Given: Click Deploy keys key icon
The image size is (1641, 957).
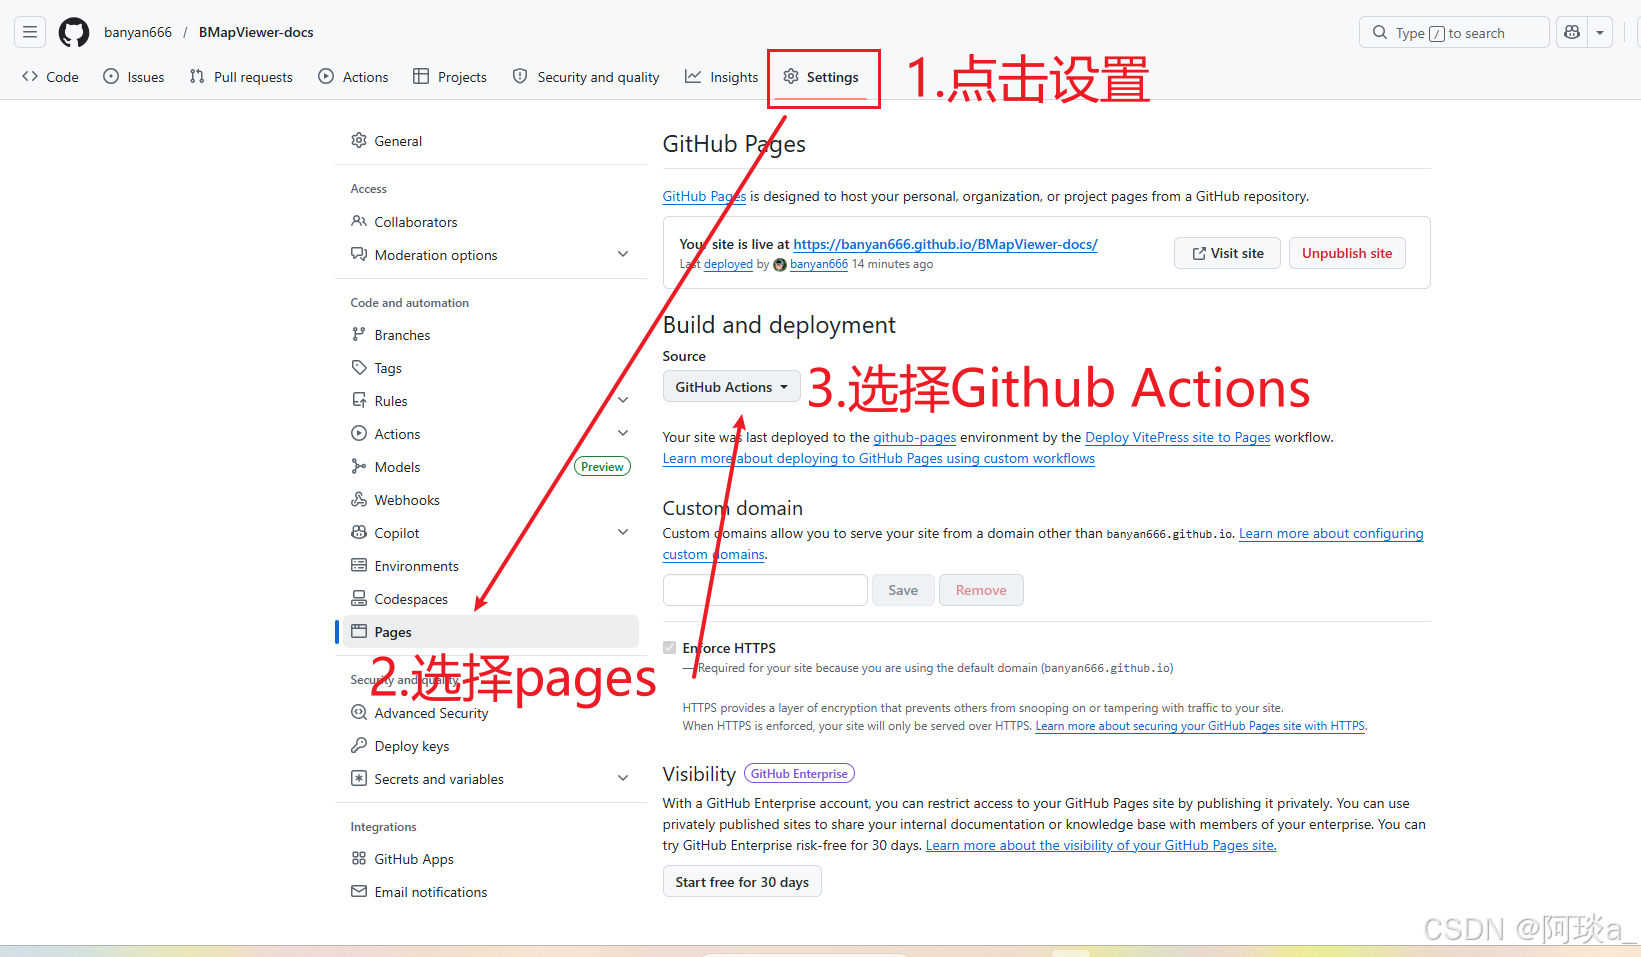Looking at the screenshot, I should 359,746.
